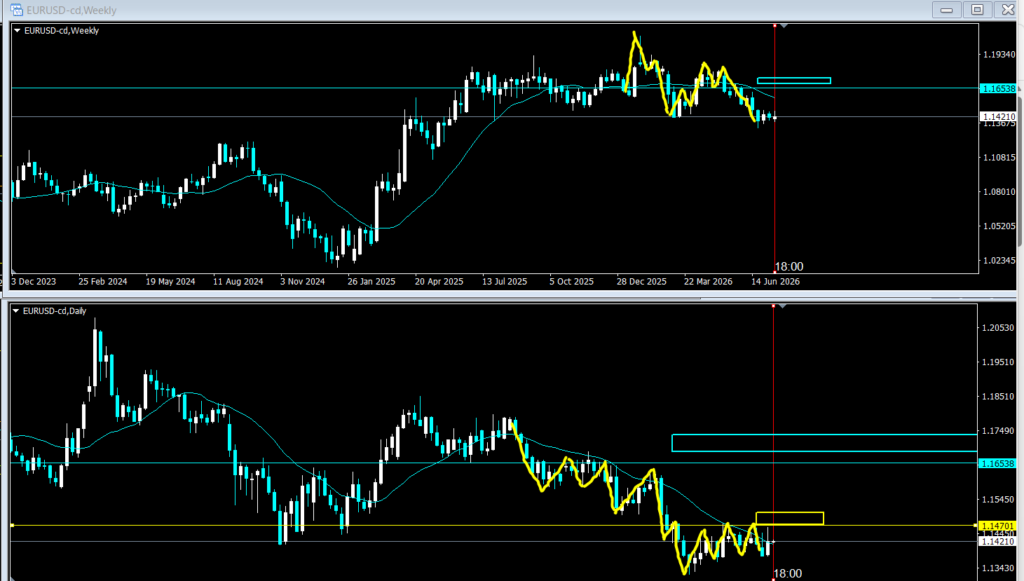Select the yellow rectangle on the Daily chart
This screenshot has height=581, width=1024.
[790, 518]
